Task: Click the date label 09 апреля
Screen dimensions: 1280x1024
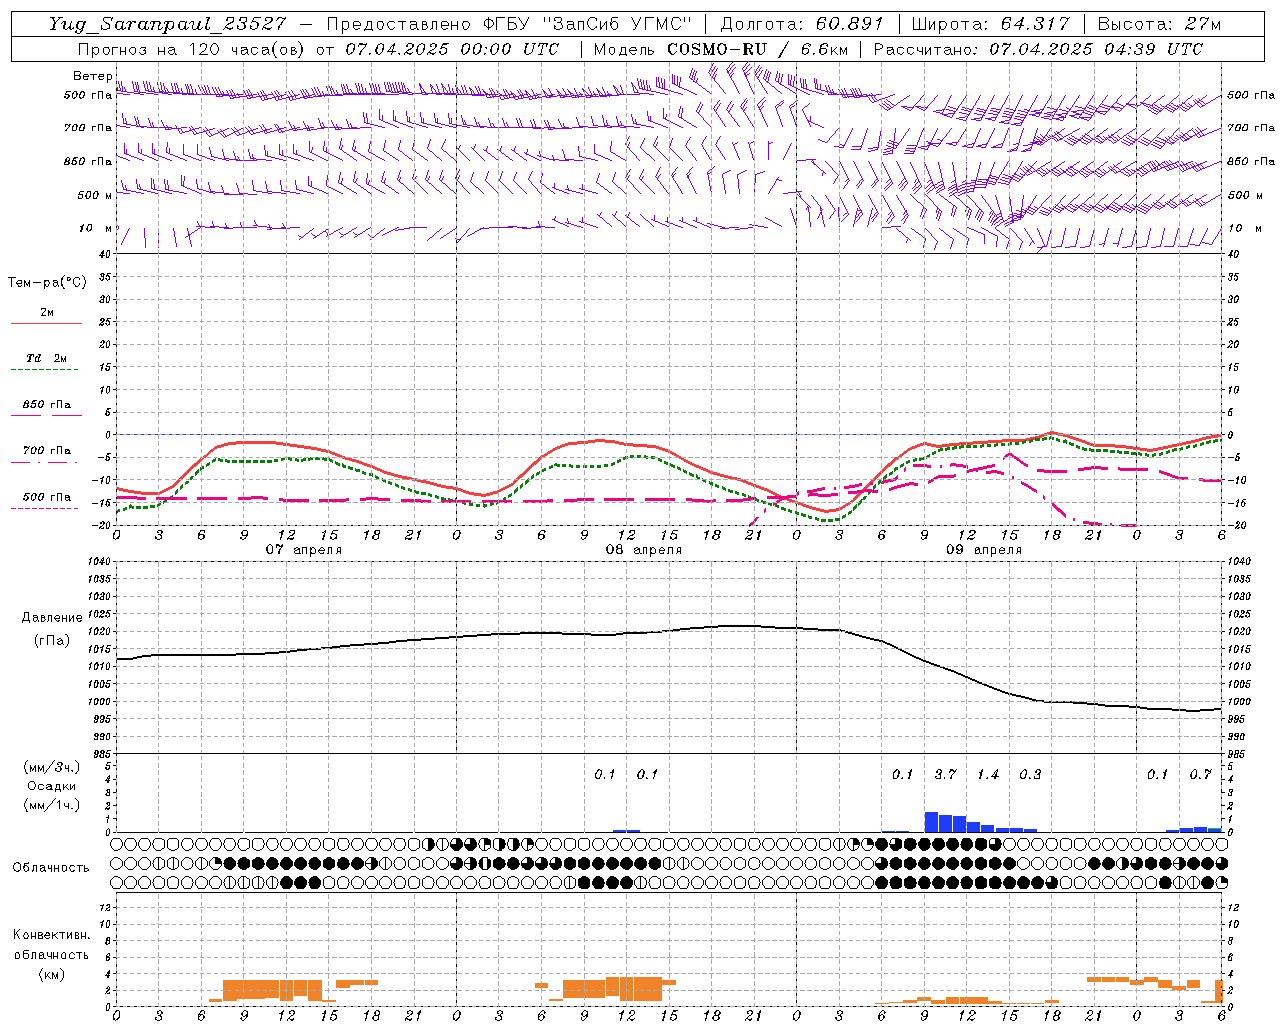Action: 984,550
